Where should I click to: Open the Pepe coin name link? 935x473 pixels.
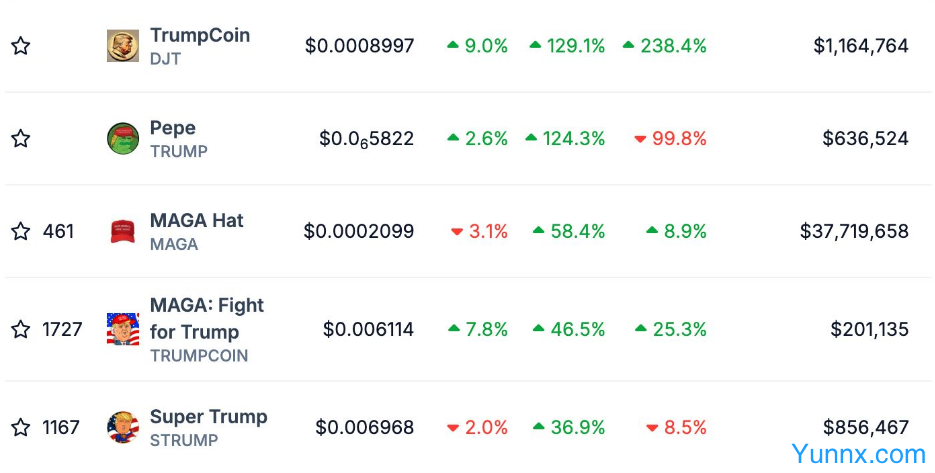173,128
